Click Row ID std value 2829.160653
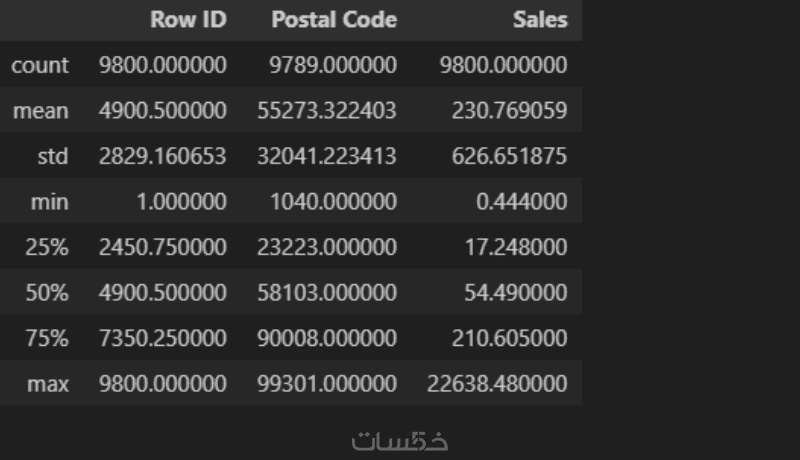The height and width of the screenshot is (460, 800). [162, 157]
